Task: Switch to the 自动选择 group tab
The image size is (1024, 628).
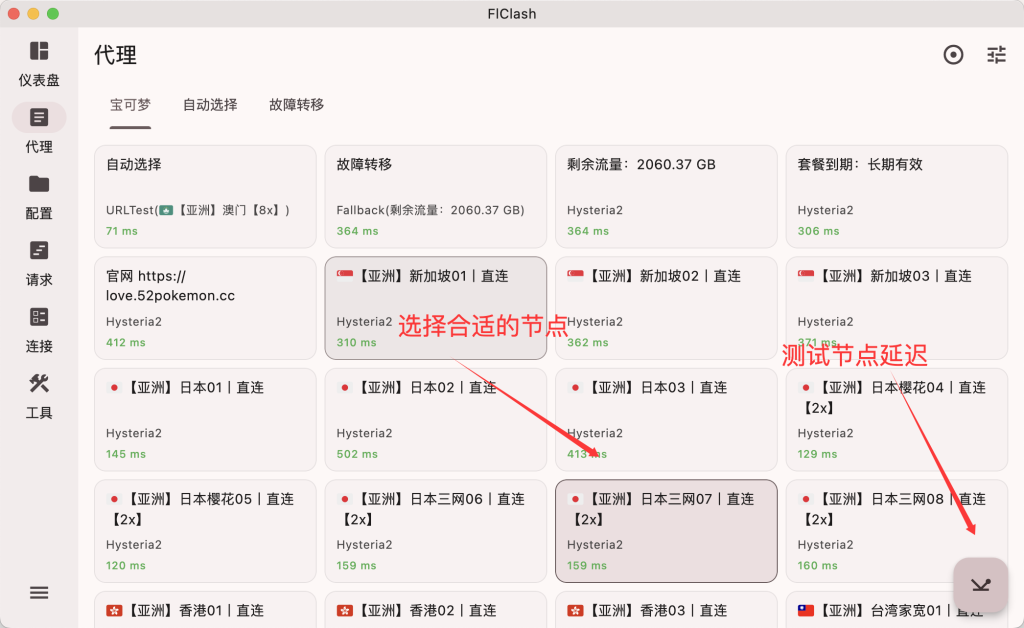Action: [210, 104]
